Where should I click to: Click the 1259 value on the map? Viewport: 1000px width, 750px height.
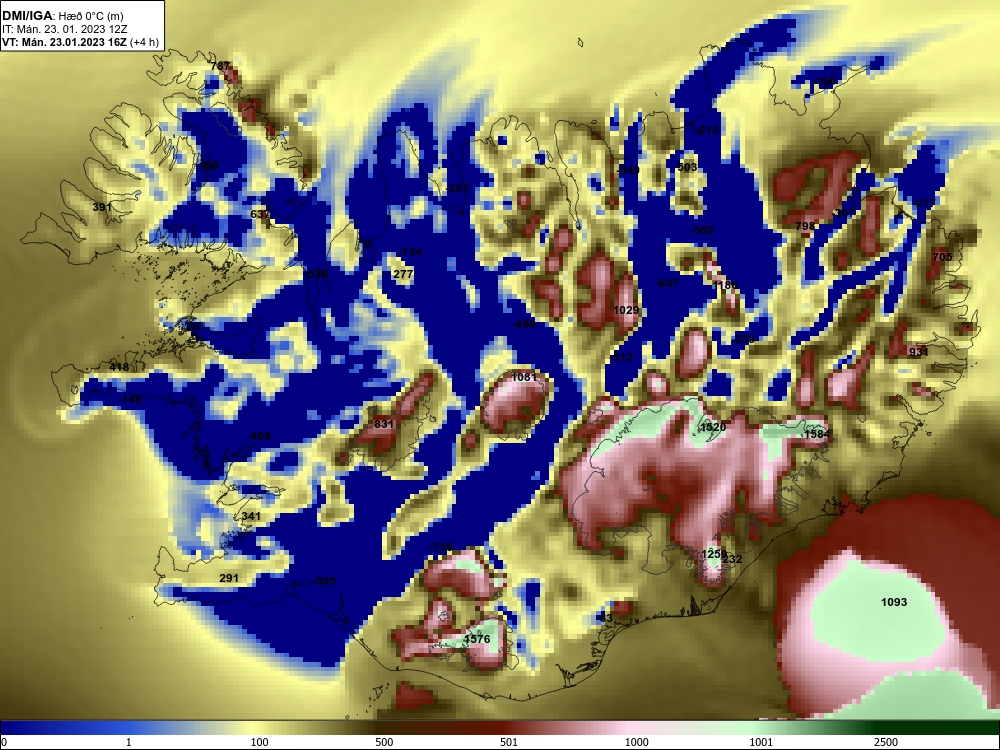[x=714, y=554]
